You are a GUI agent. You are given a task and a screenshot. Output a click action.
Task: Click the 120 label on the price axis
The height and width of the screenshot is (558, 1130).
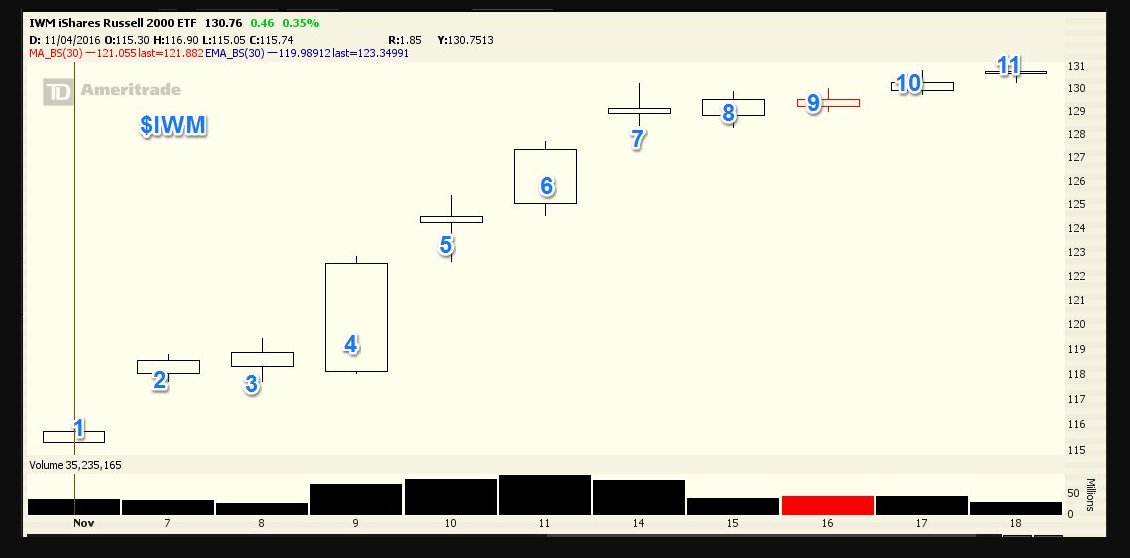(x=1076, y=324)
